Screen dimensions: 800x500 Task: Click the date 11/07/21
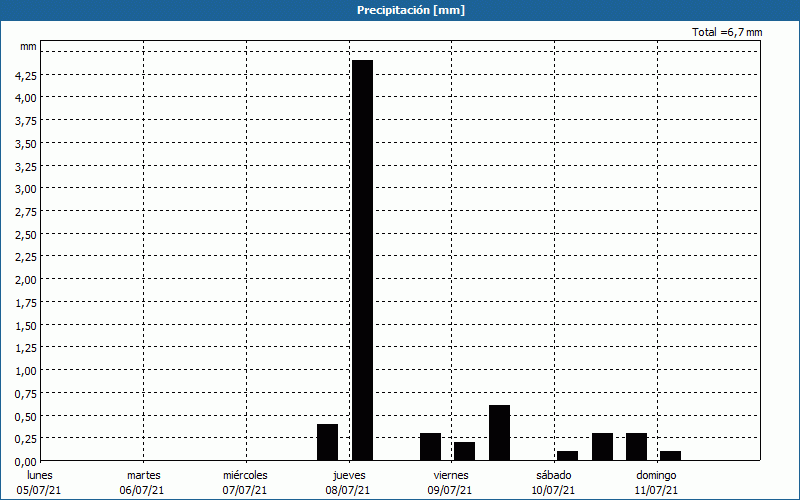[x=656, y=490]
